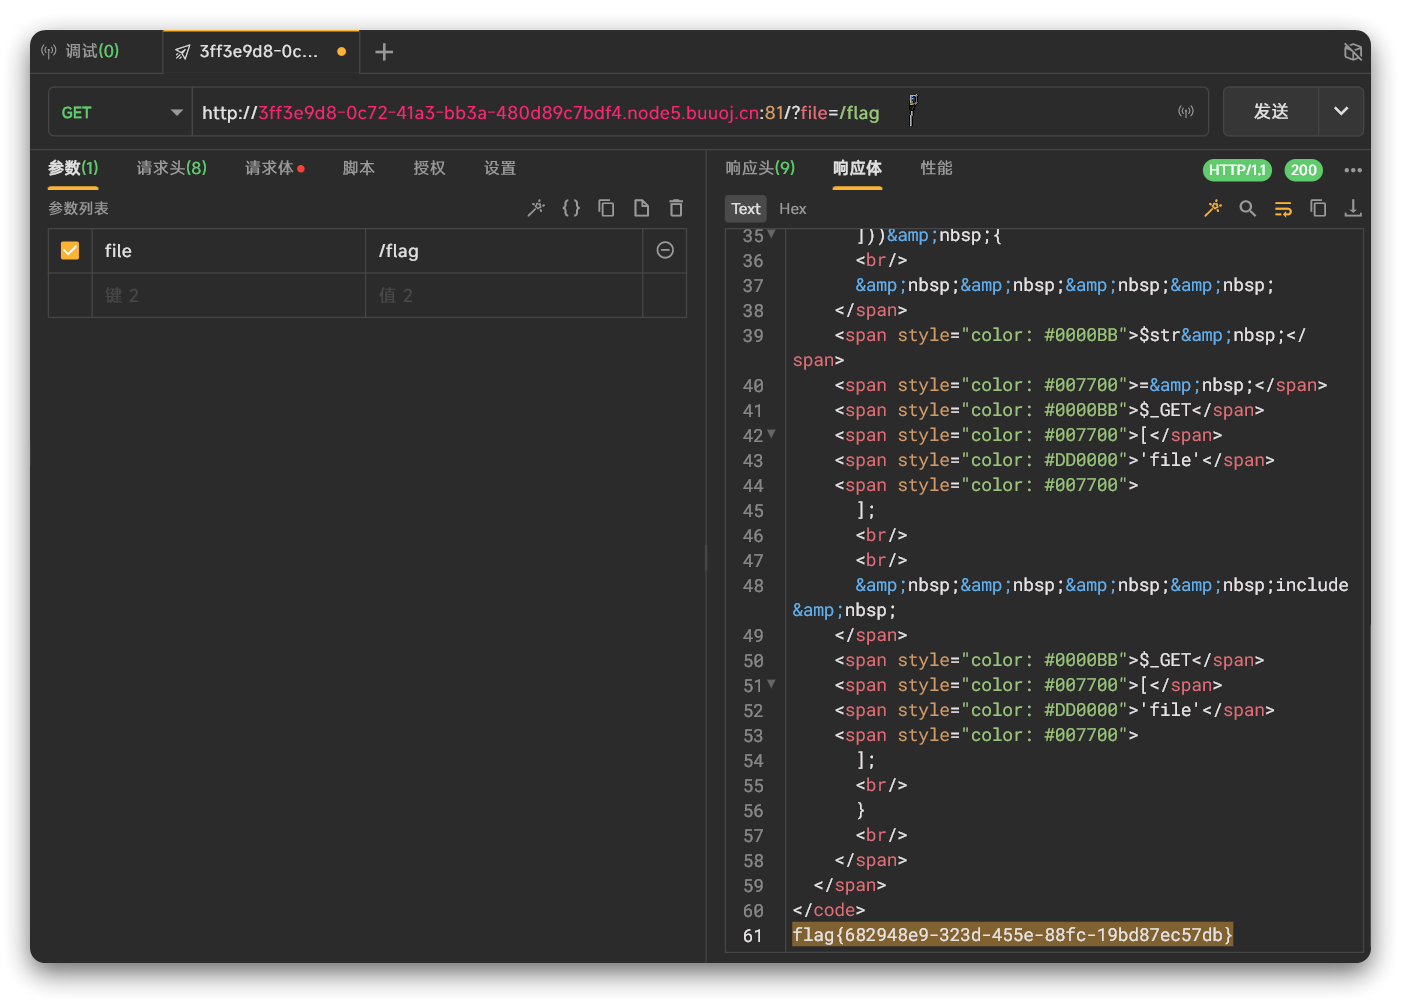Switch to the 请求头(8) tab
This screenshot has height=1003, width=1401.
[172, 168]
